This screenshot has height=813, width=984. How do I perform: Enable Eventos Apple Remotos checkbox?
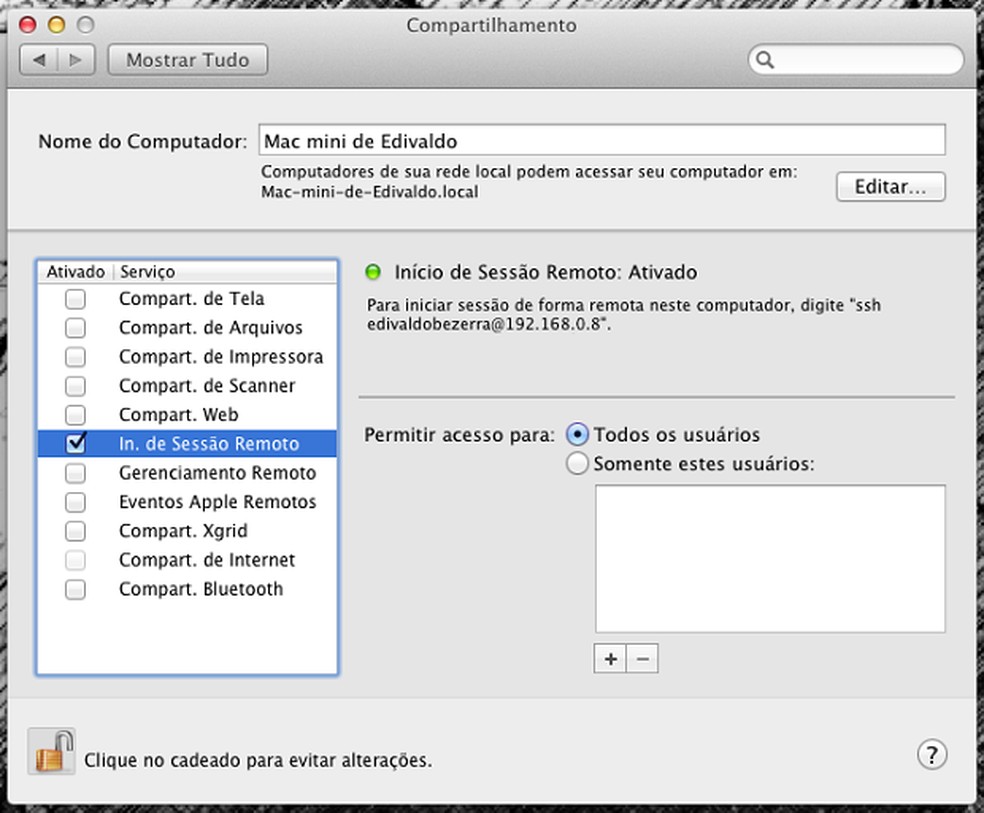pyautogui.click(x=75, y=502)
